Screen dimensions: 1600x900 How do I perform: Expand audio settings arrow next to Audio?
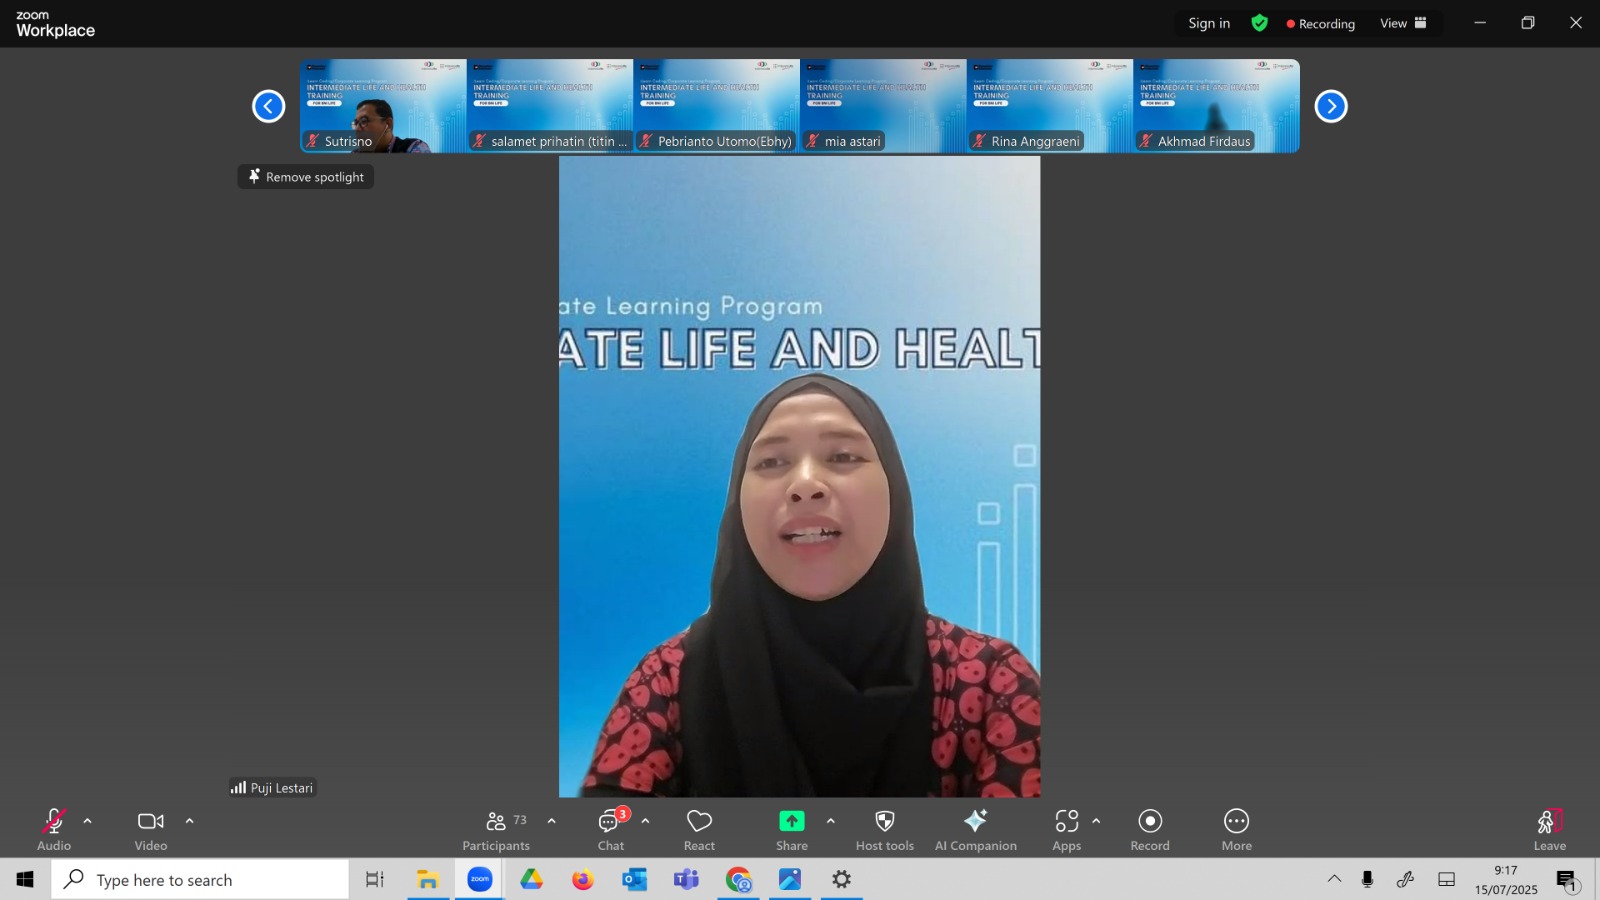tap(87, 821)
